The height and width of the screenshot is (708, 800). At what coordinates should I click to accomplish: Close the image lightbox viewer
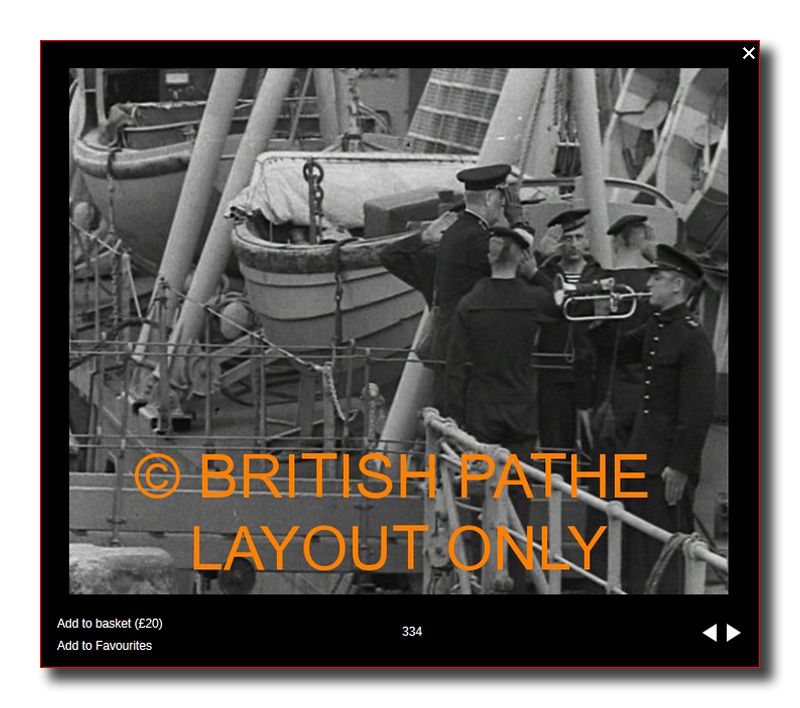coord(748,53)
